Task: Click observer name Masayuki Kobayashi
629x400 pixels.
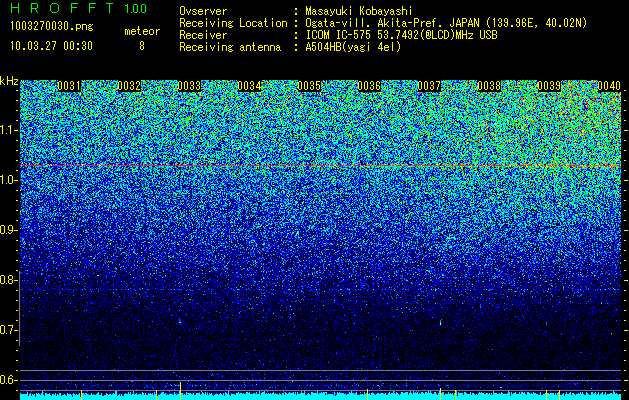Action: [x=359, y=11]
